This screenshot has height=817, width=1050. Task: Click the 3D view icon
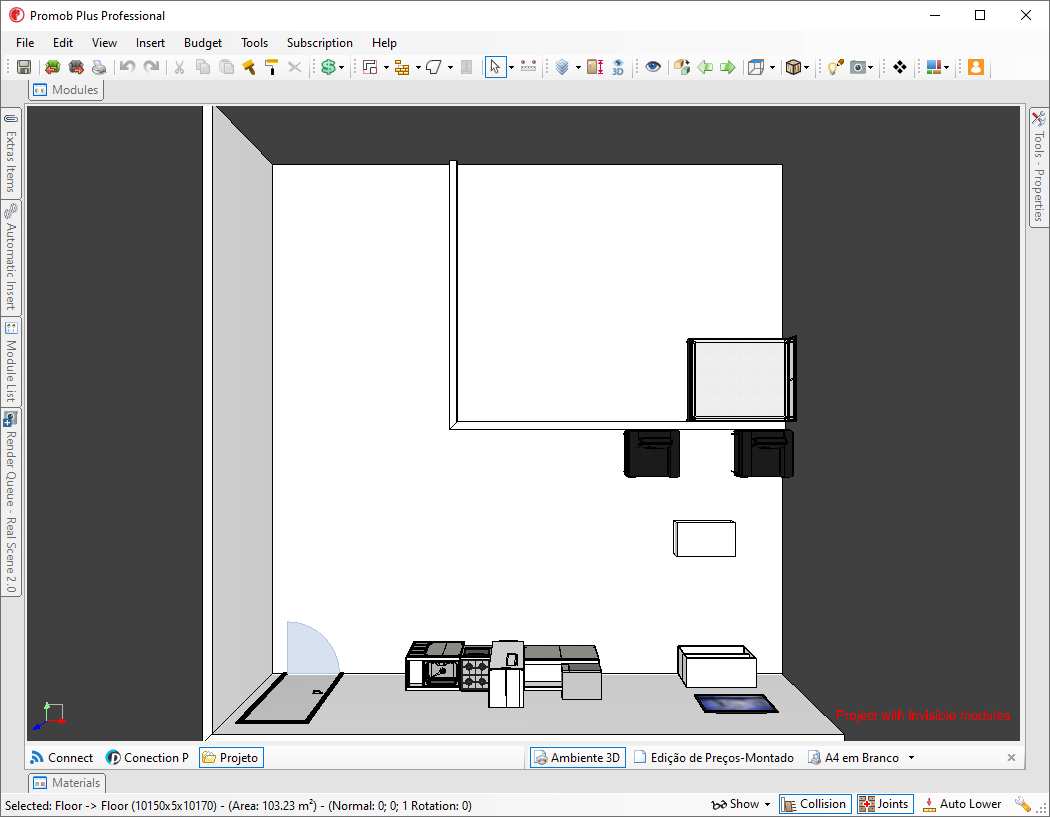coord(618,67)
